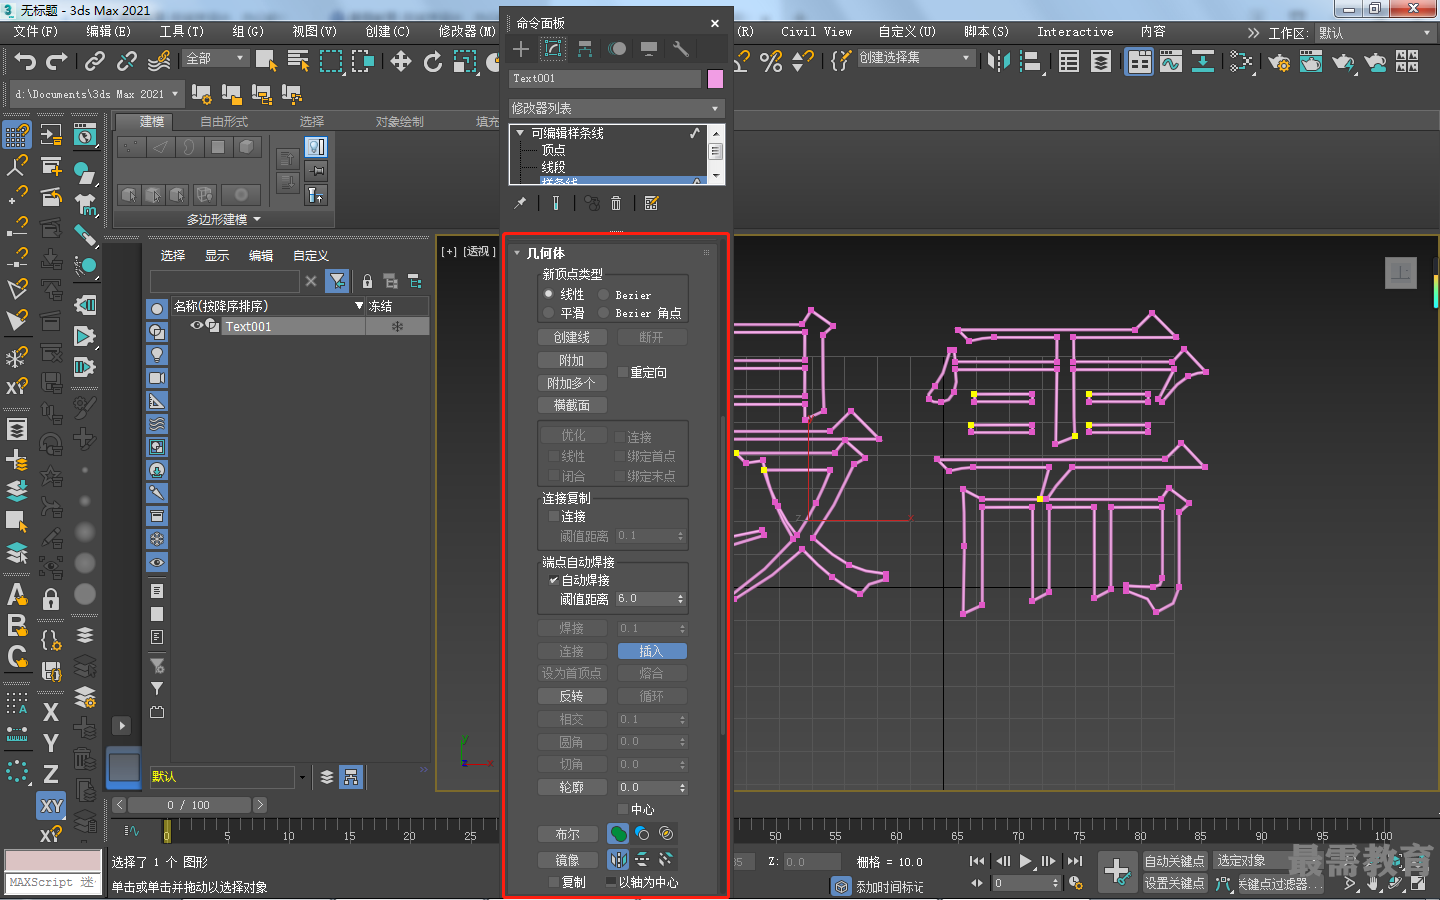Open the File (文件) menu
The height and width of the screenshot is (900, 1440).
click(35, 32)
